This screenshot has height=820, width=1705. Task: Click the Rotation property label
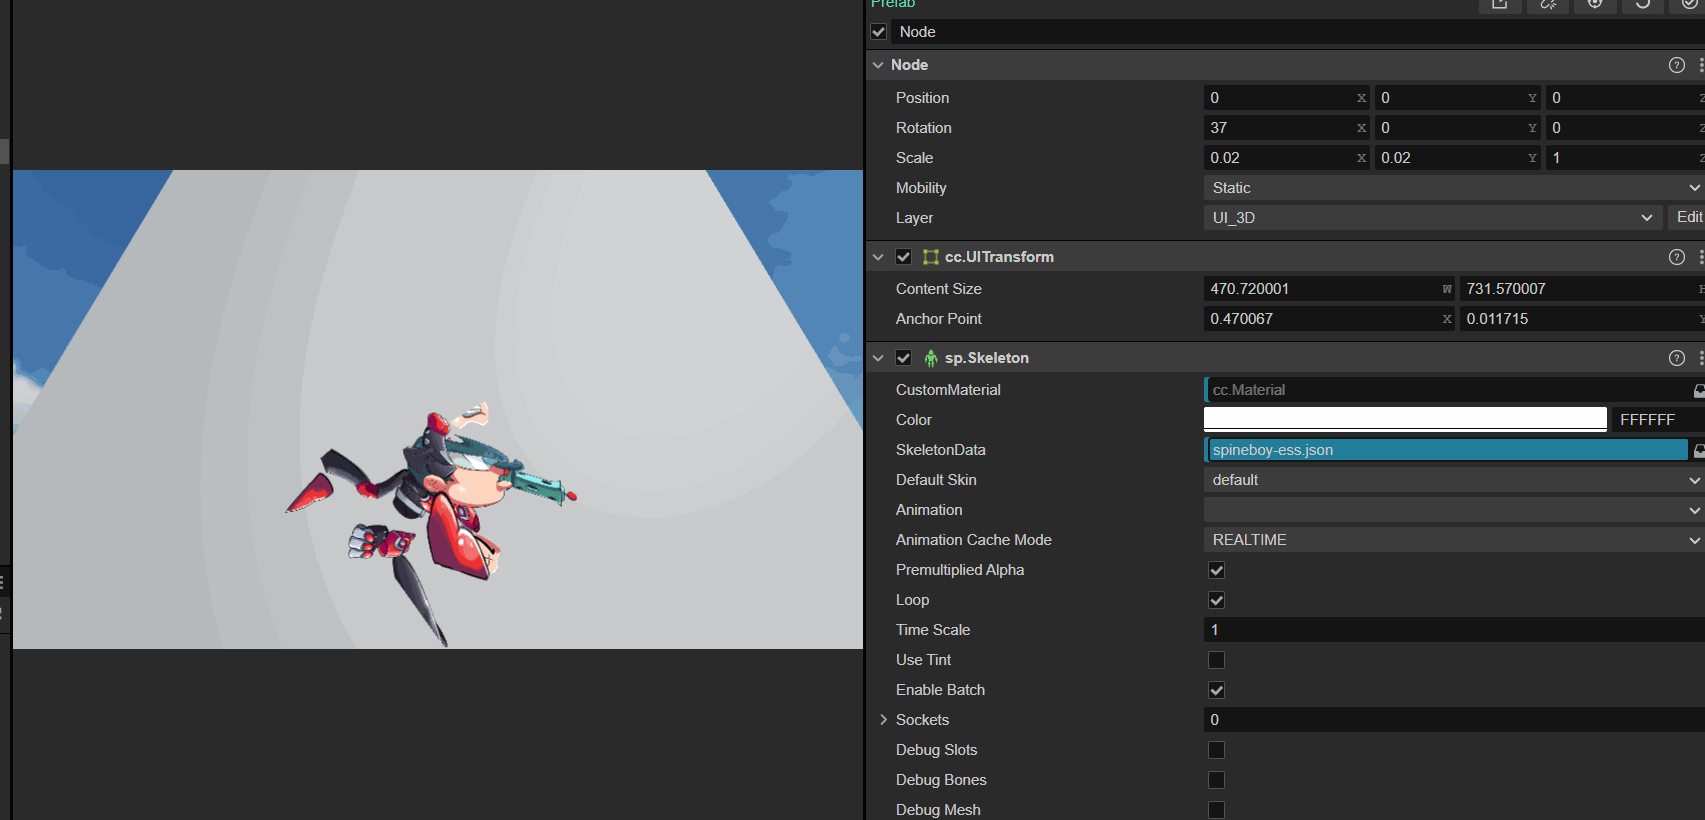tap(923, 128)
